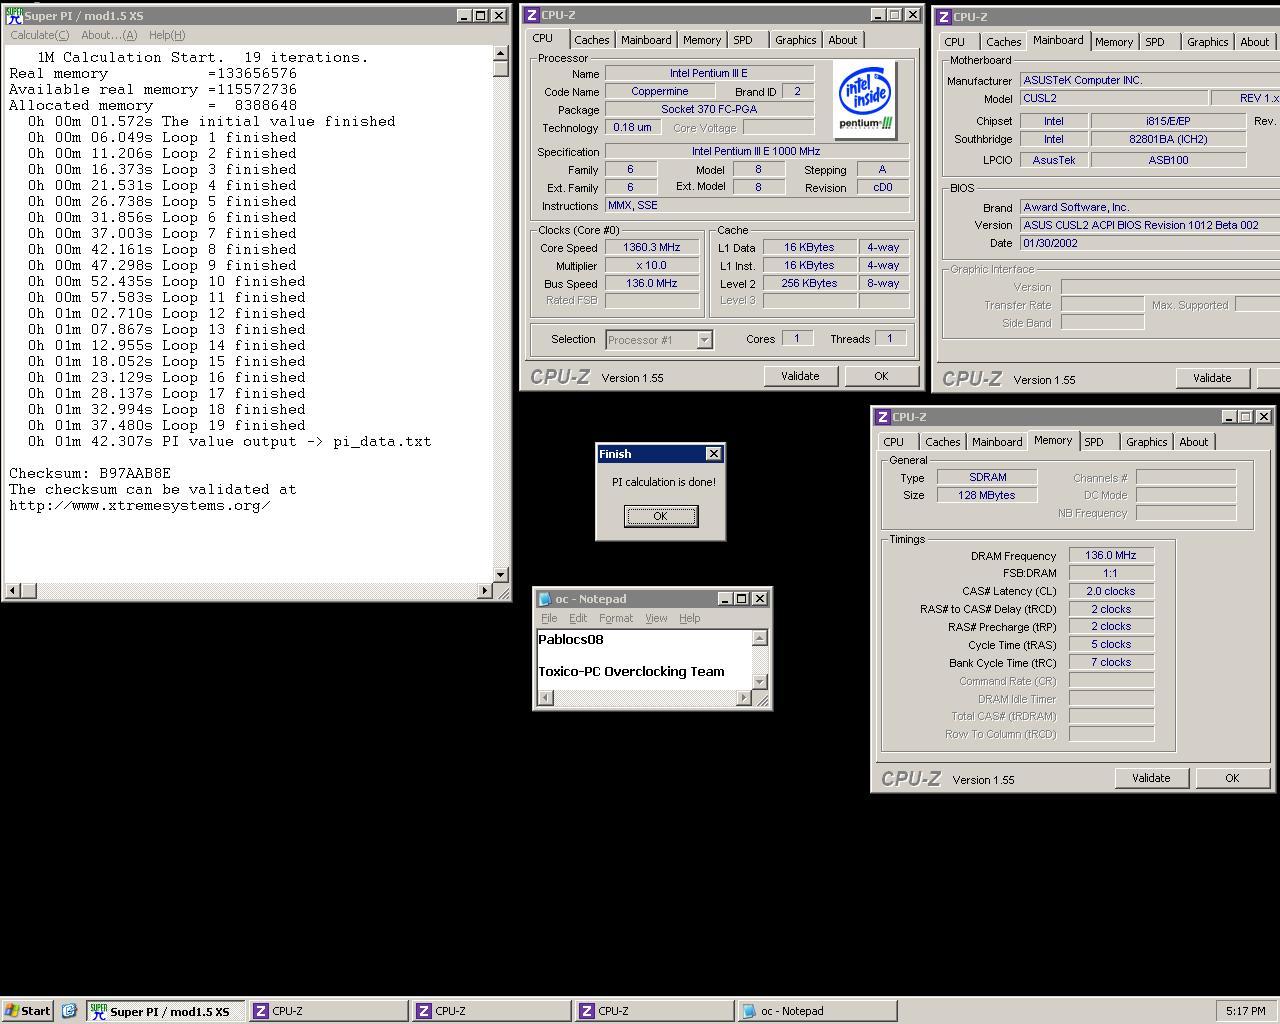1280x1024 pixels.
Task: Open the File menu in Notepad
Action: click(549, 618)
